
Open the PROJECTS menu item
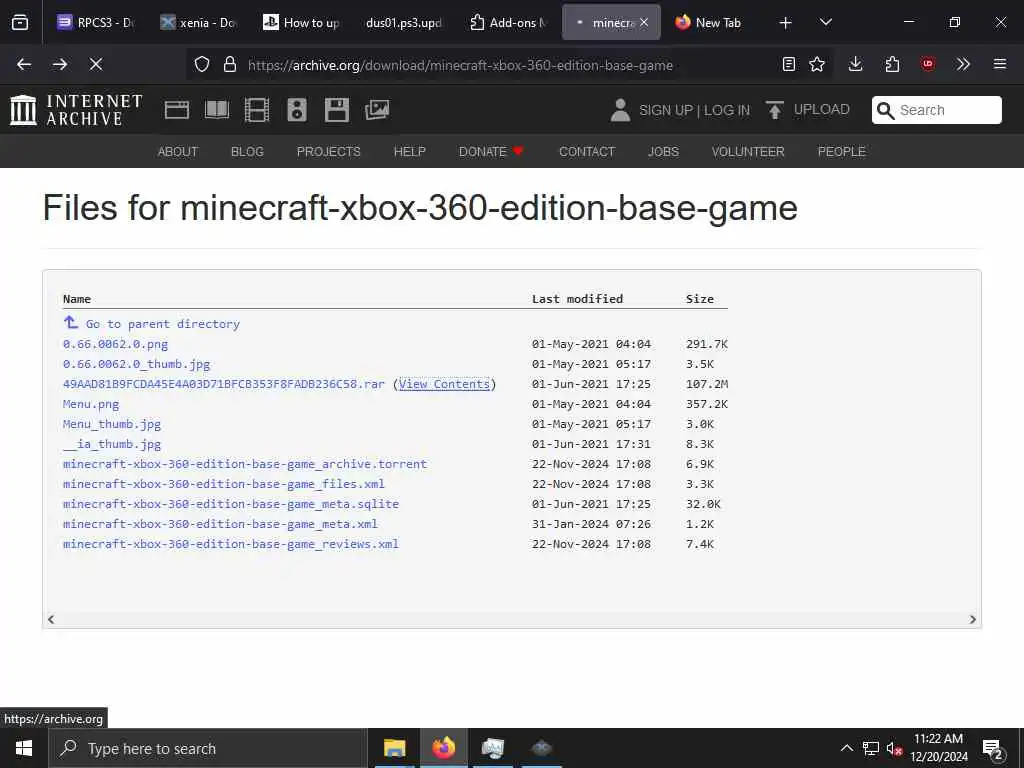(x=328, y=152)
